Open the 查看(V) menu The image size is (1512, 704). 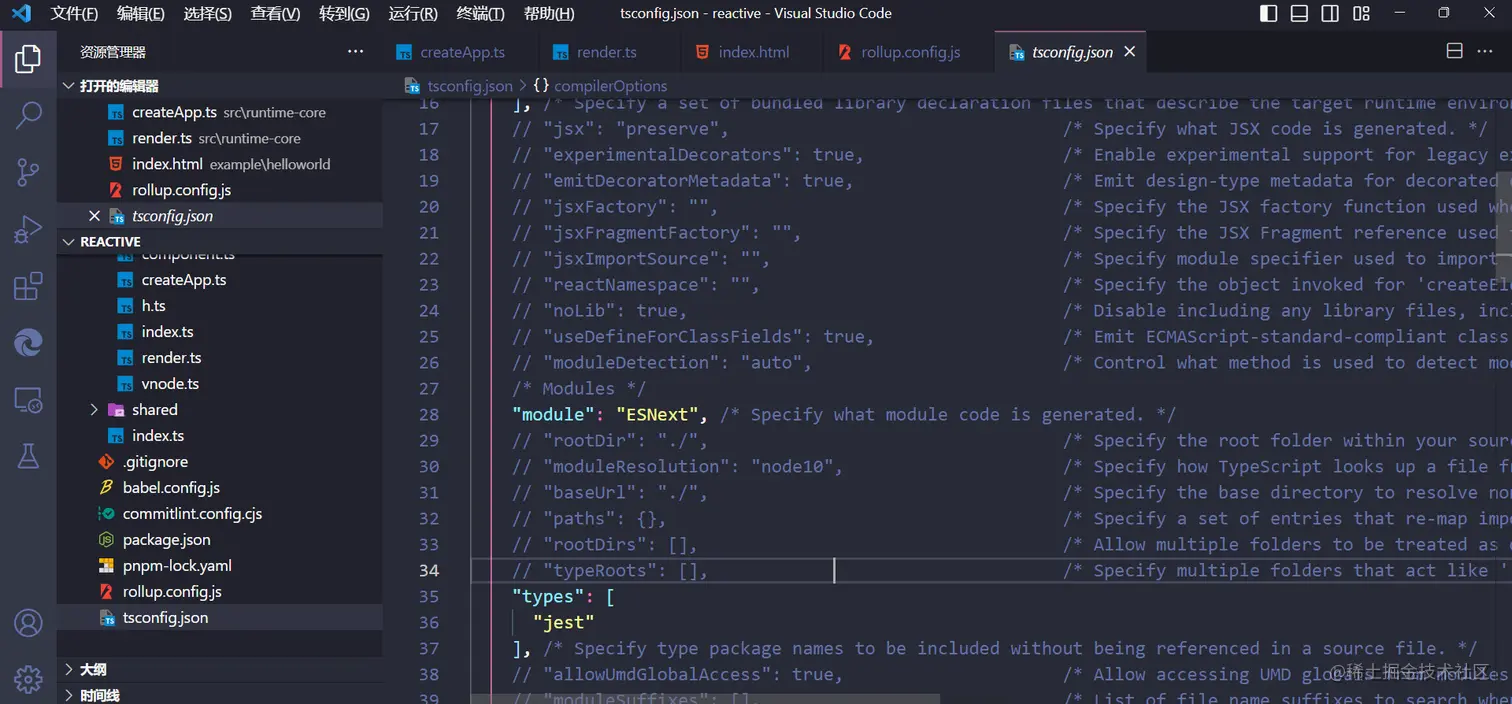(276, 13)
